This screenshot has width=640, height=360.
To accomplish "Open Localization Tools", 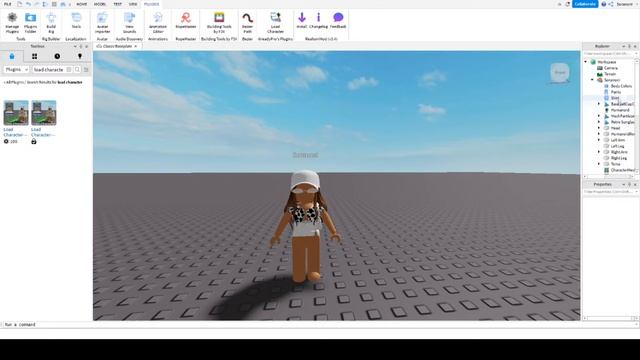I will pyautogui.click(x=76, y=21).
